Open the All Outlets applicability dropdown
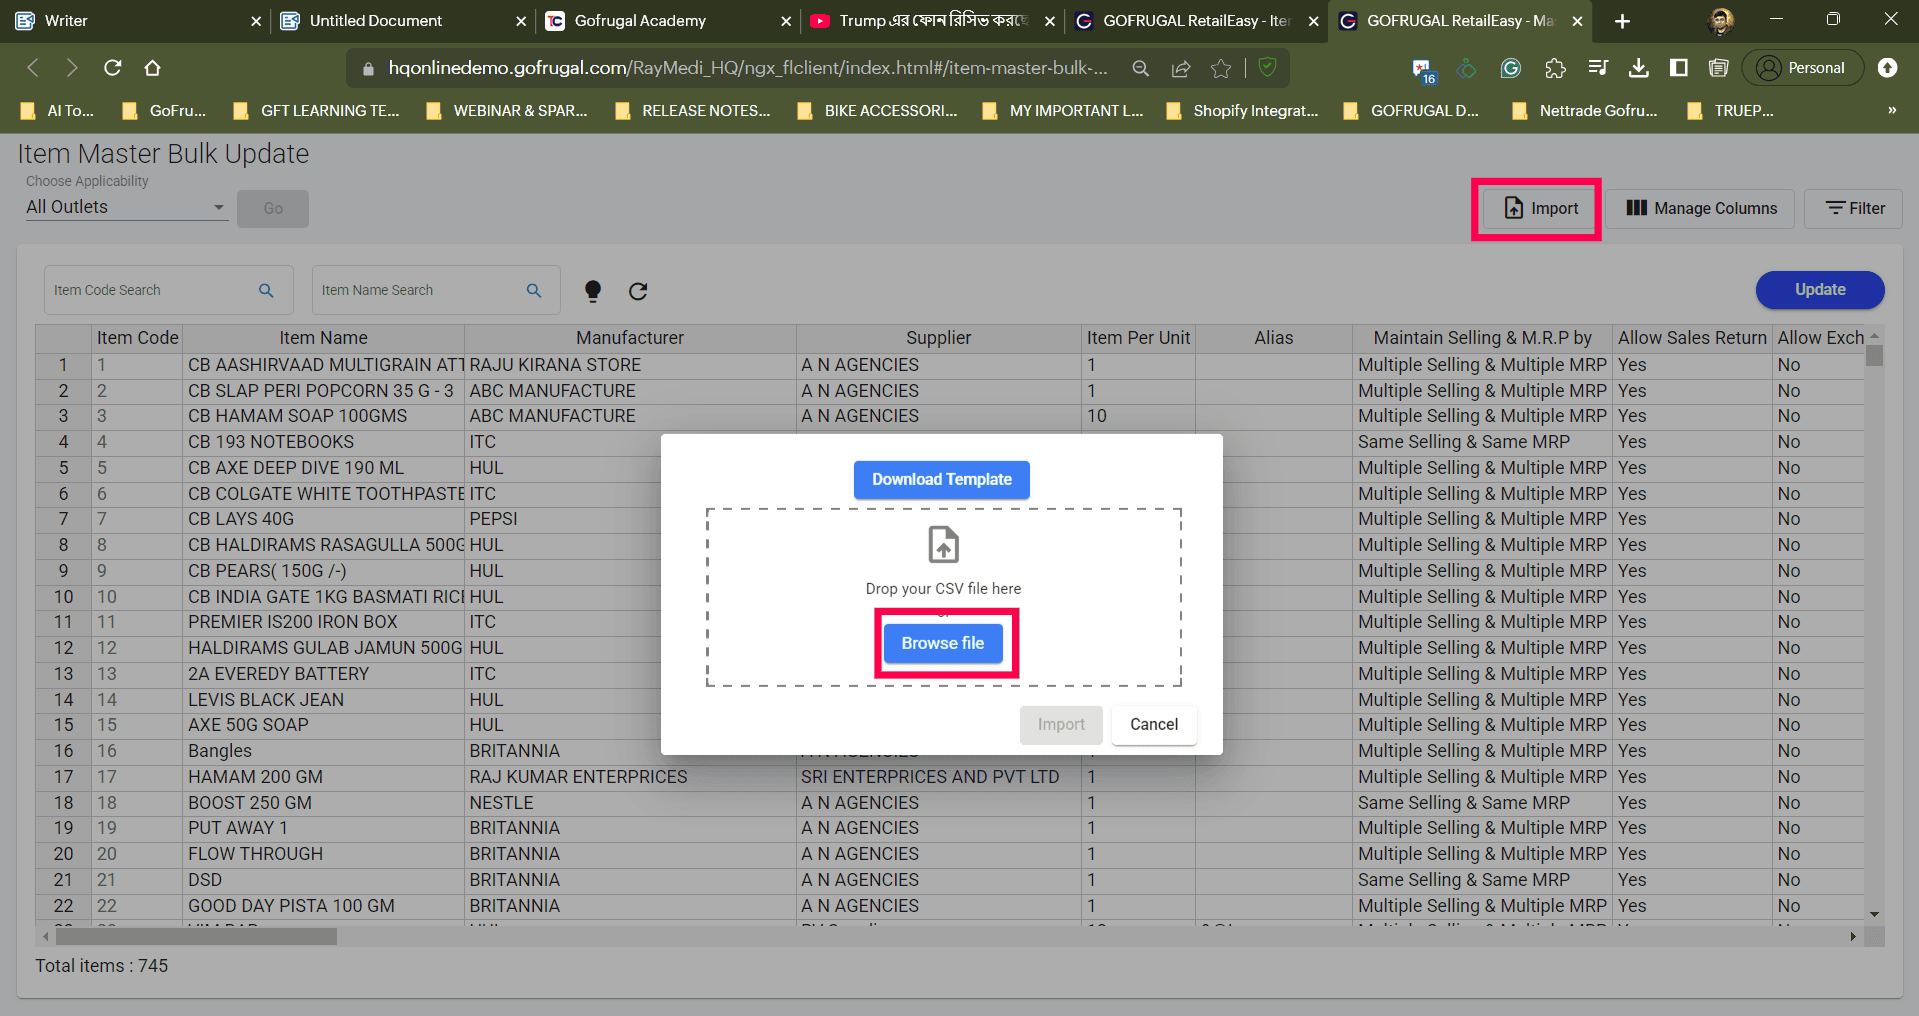The width and height of the screenshot is (1919, 1016). tap(126, 207)
